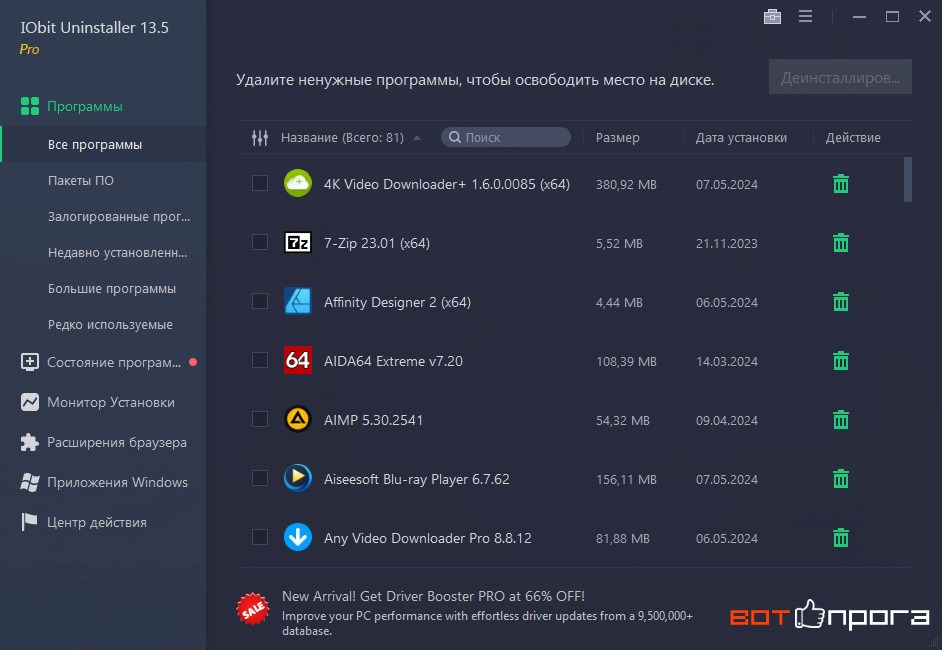The image size is (942, 650).
Task: Uninstall Affinity Designer 2 via trash icon
Action: tap(840, 302)
